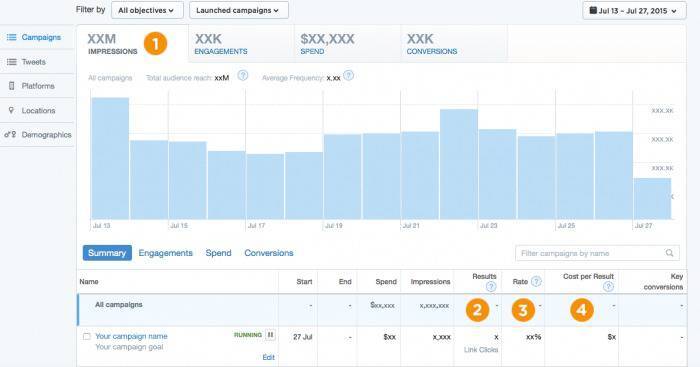Click the Jul 27 chart bar
This screenshot has height=367, width=700.
pos(652,199)
